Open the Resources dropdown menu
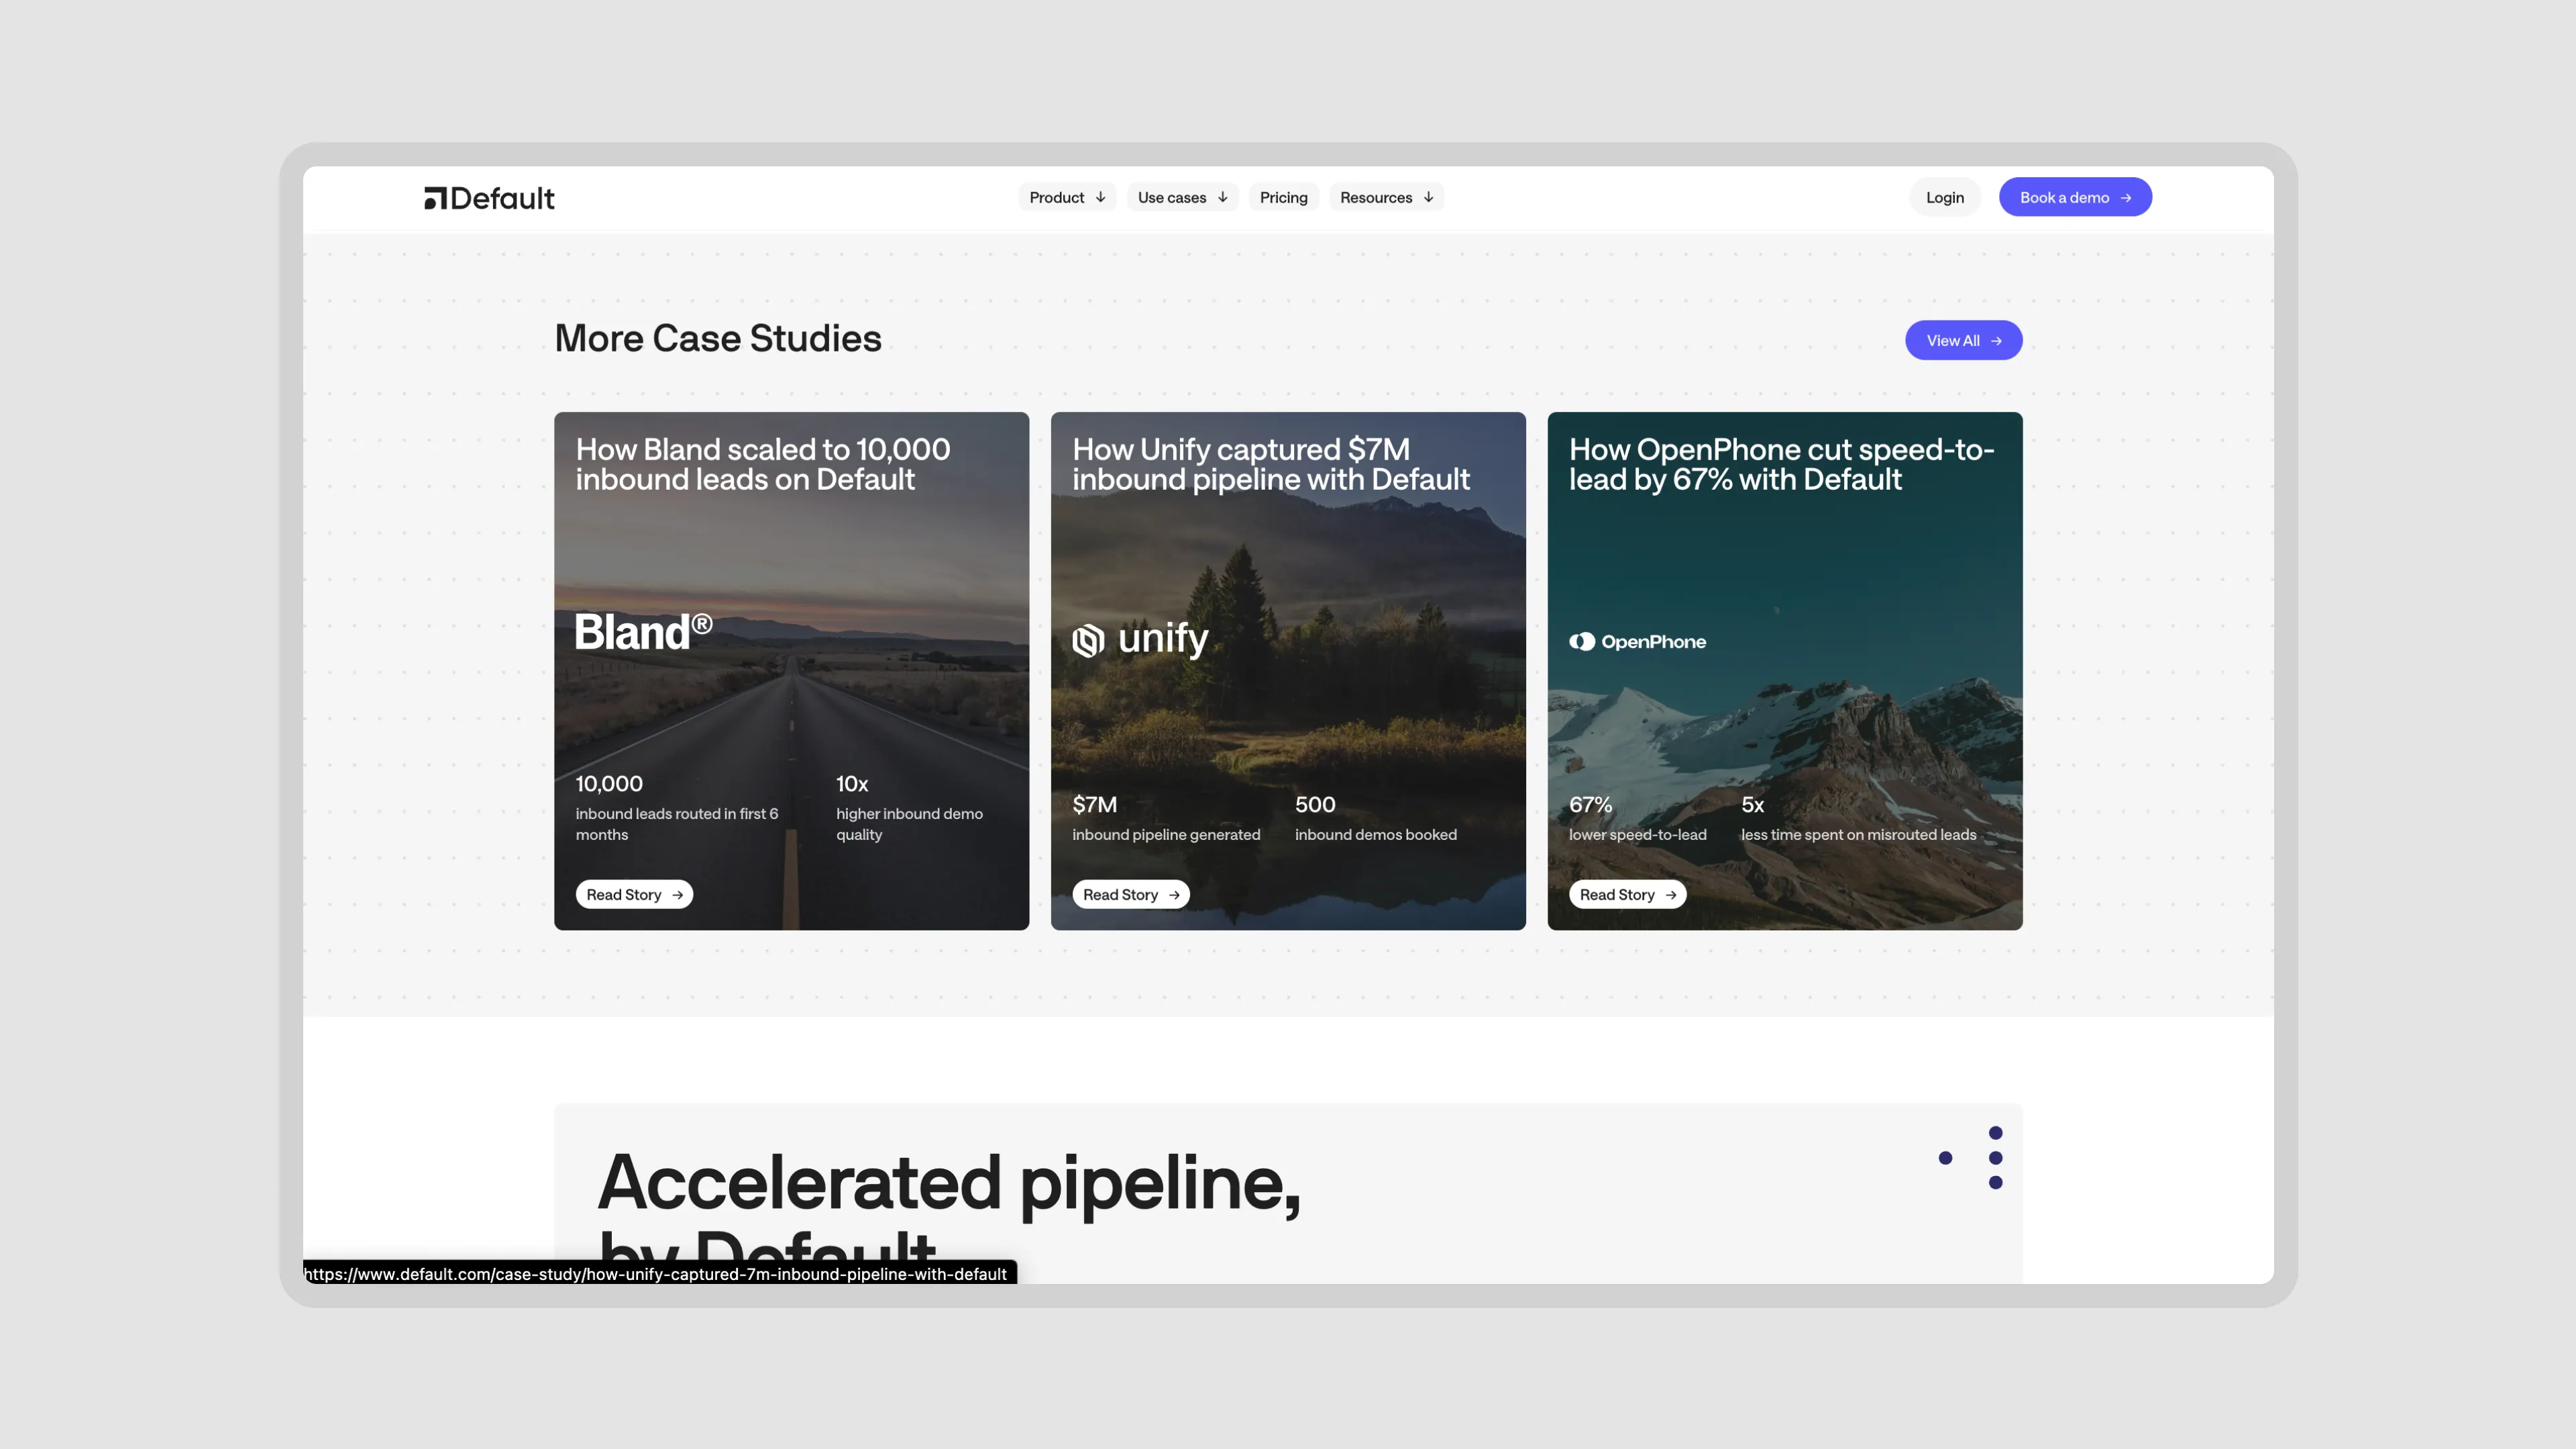Image resolution: width=2576 pixels, height=1449 pixels. tap(1386, 198)
